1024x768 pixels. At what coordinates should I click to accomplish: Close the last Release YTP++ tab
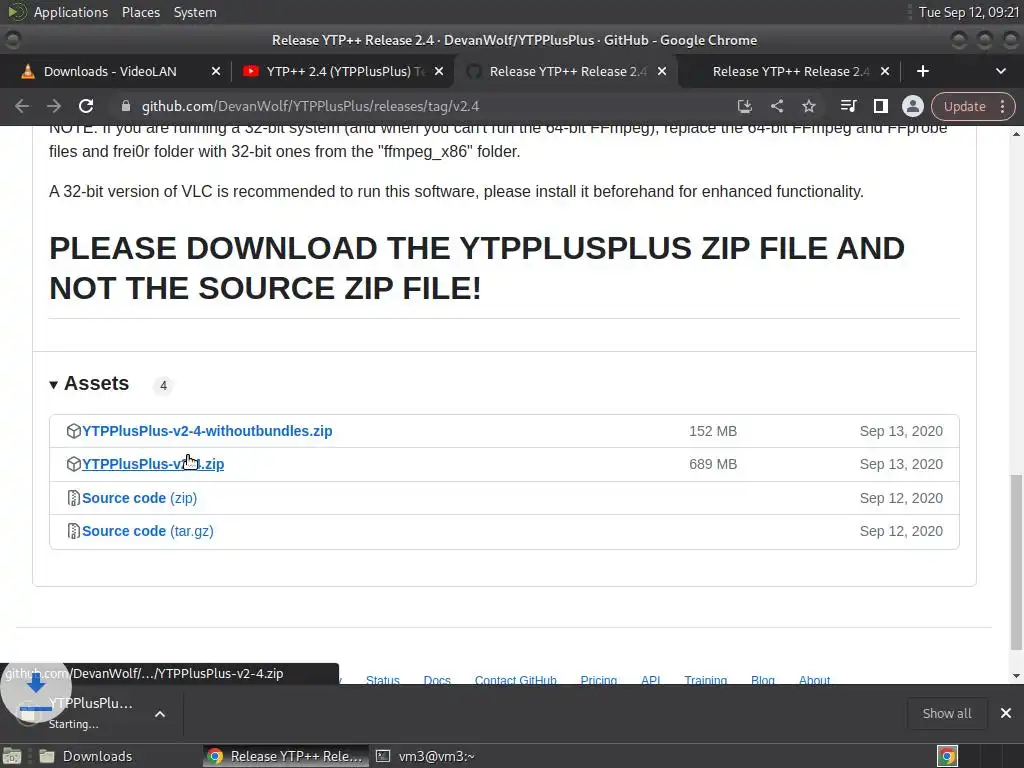(885, 71)
